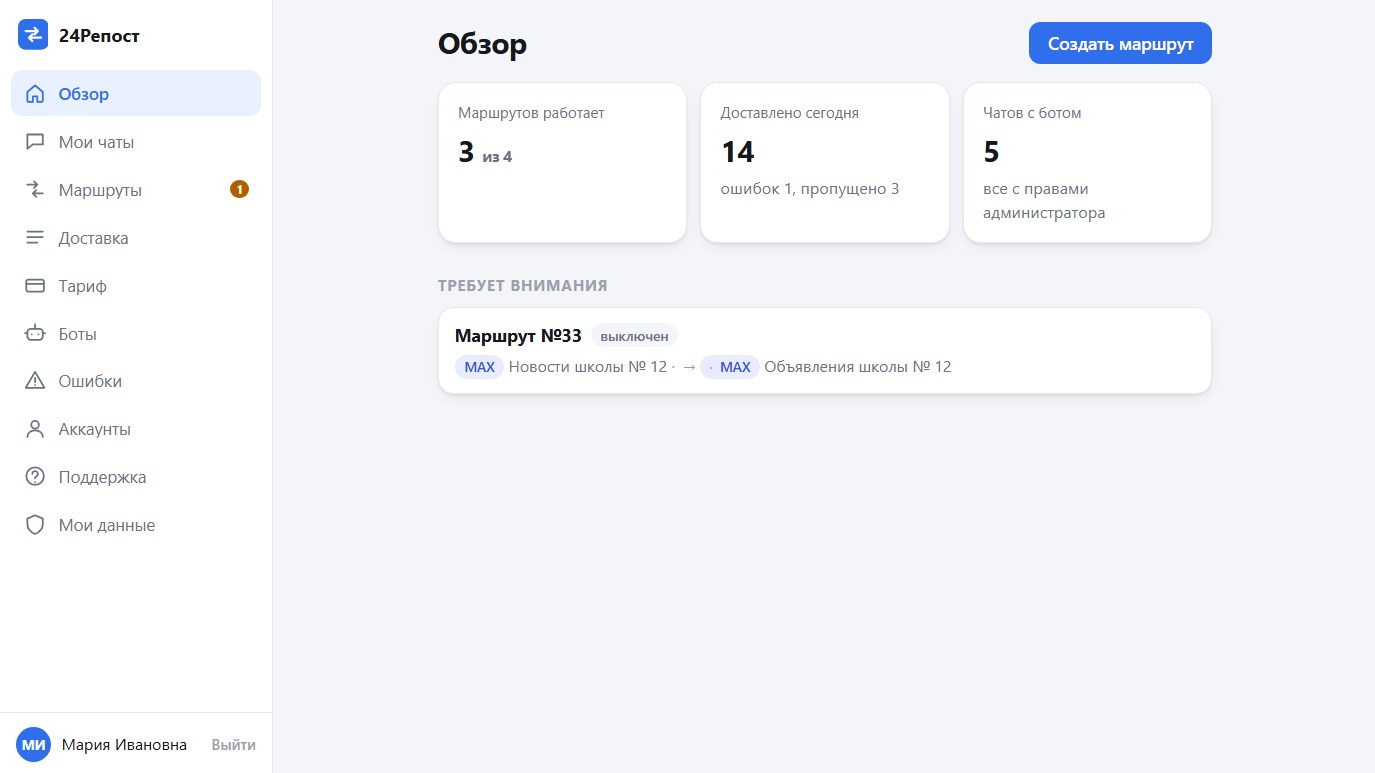
Task: Open the Маршрут №33 card
Action: 825,351
